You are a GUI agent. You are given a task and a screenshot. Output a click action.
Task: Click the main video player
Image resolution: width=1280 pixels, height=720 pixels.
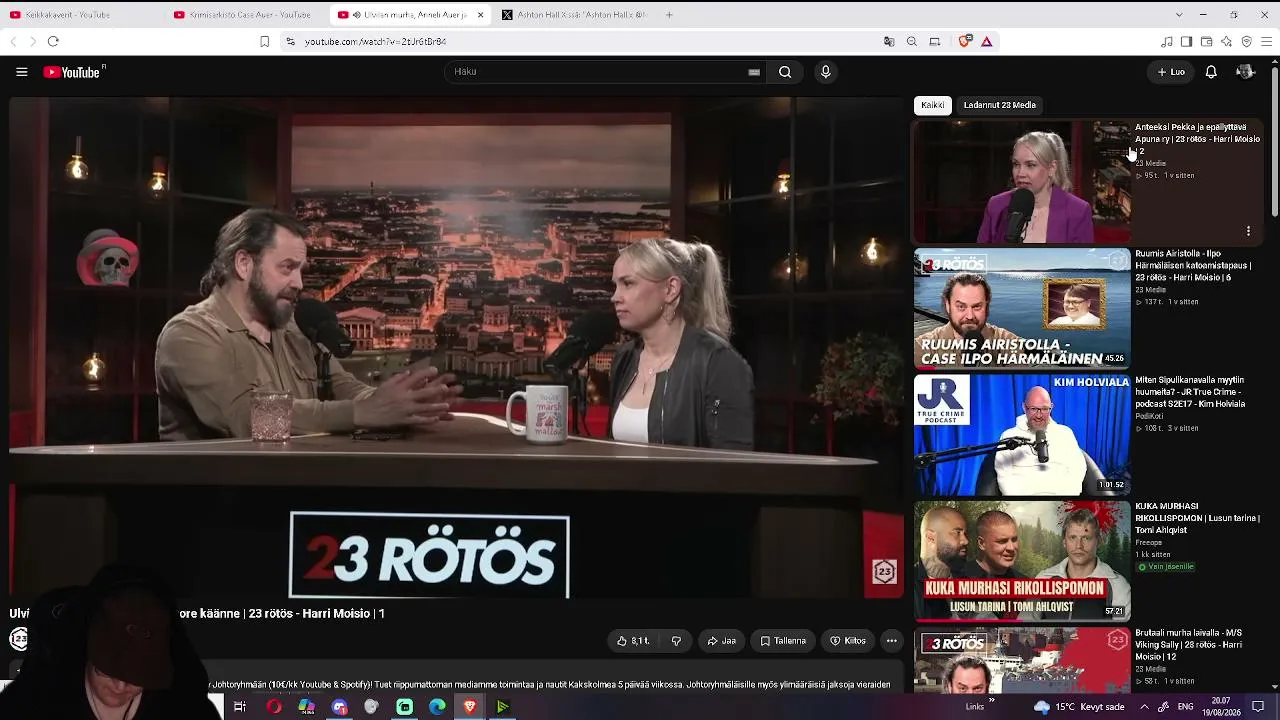tap(456, 348)
